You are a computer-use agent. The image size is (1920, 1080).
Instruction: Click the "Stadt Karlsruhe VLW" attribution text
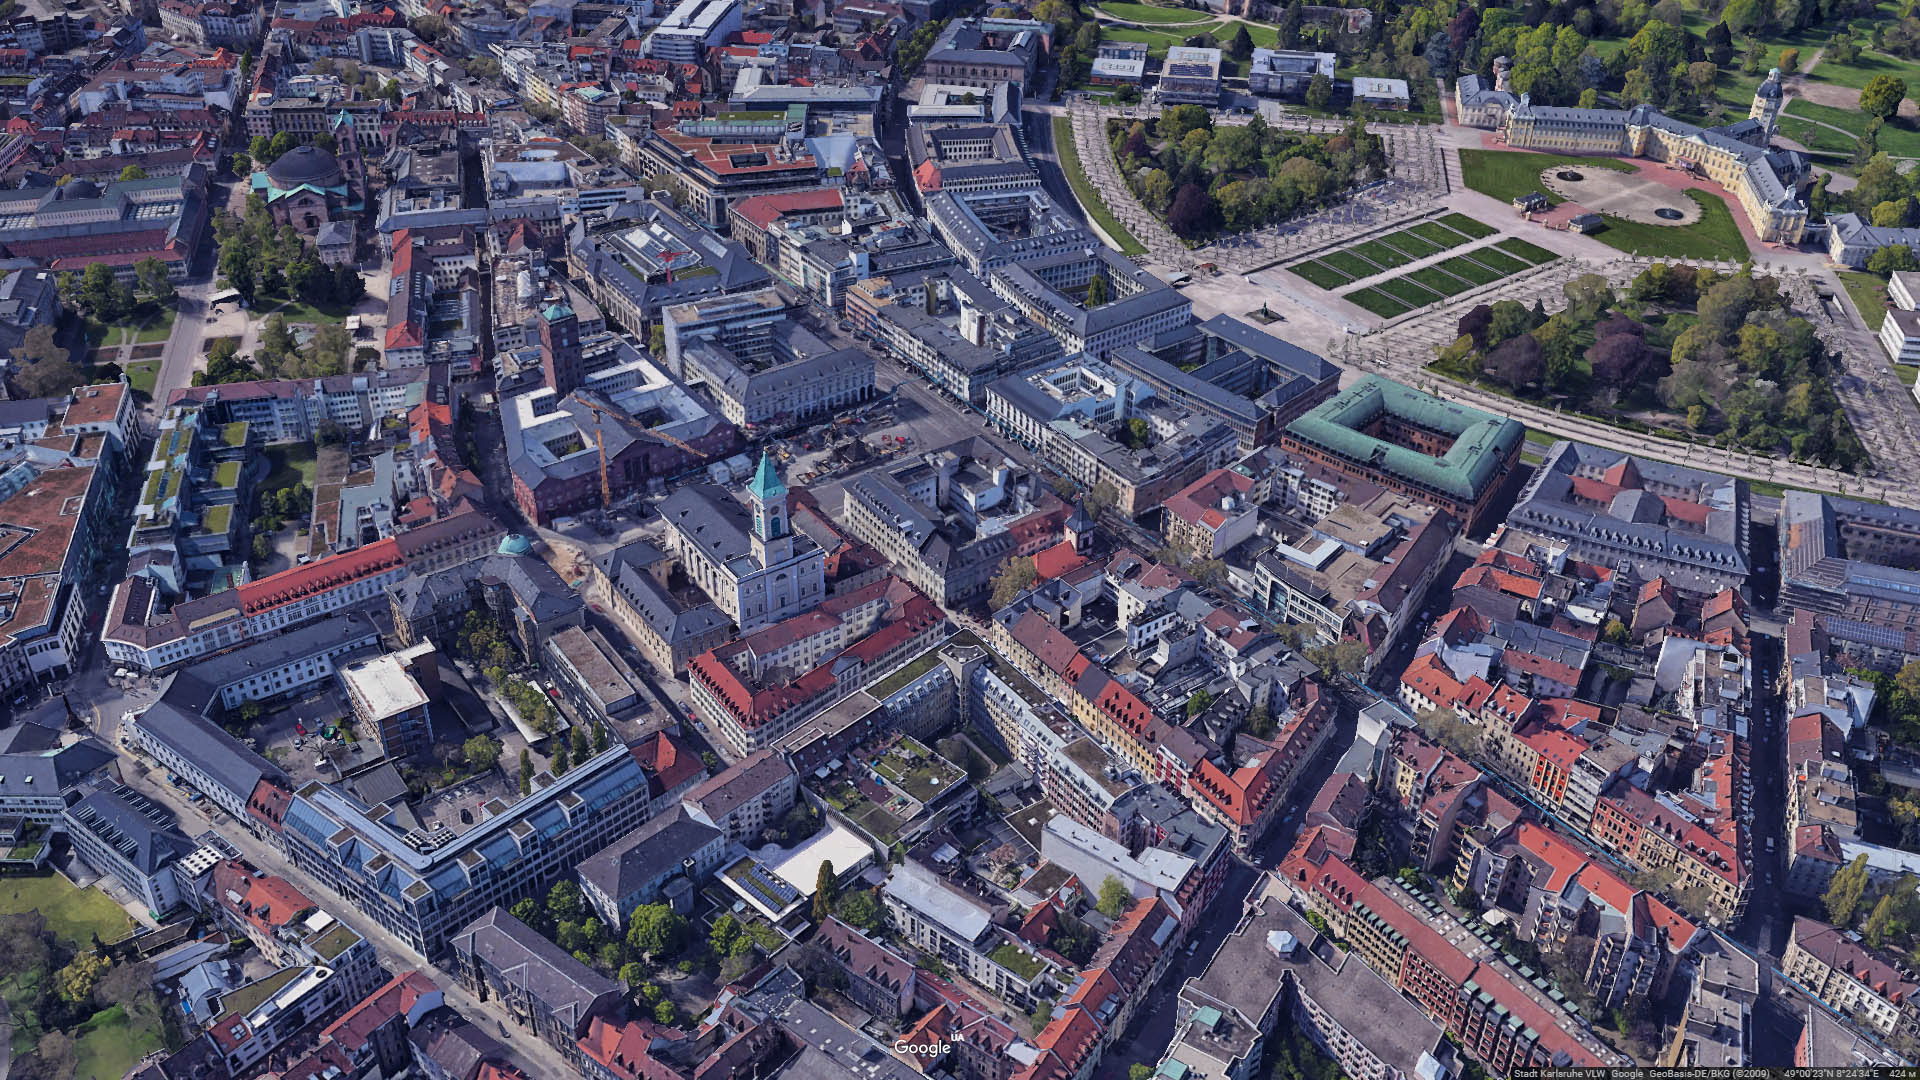click(x=1559, y=1074)
